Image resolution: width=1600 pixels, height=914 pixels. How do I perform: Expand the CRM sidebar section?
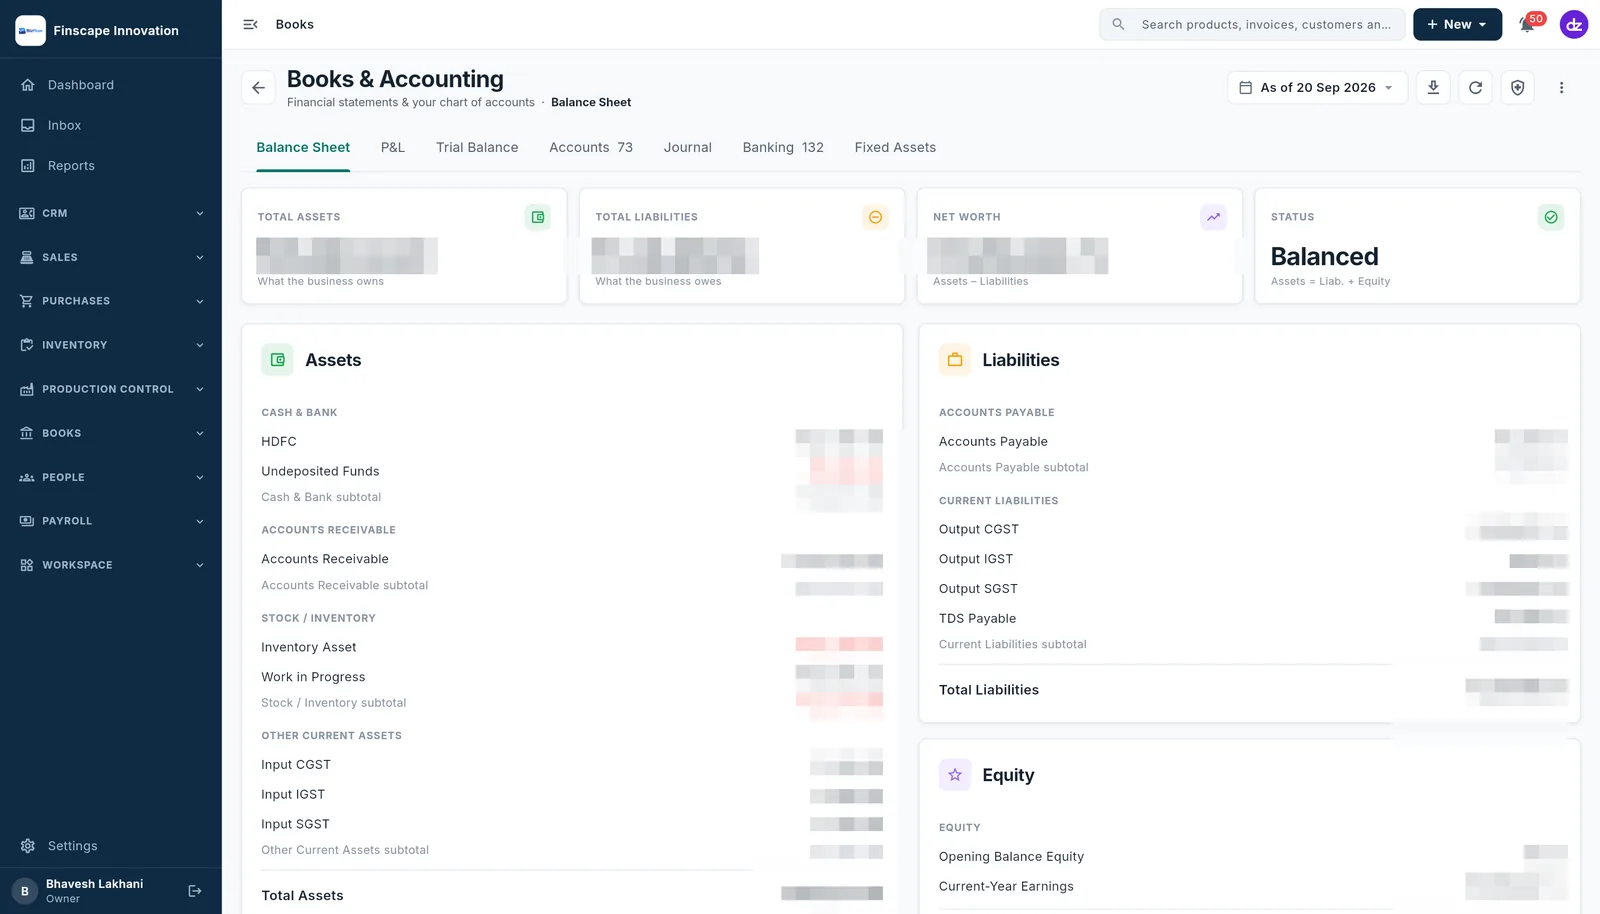[x=110, y=213]
